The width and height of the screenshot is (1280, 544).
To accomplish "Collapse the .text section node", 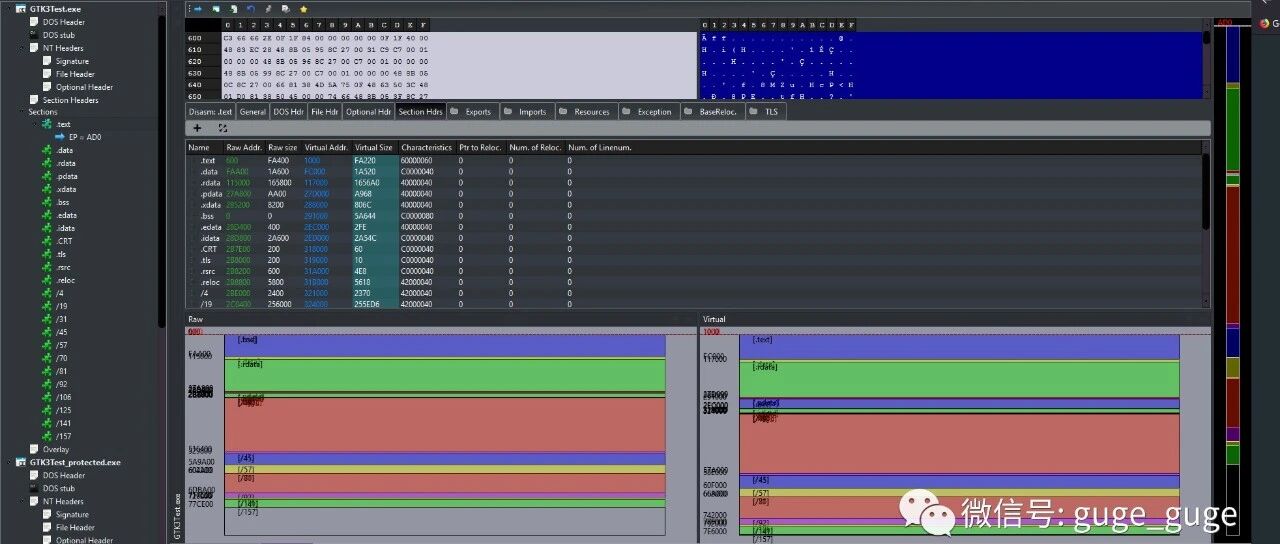I will [x=33, y=124].
